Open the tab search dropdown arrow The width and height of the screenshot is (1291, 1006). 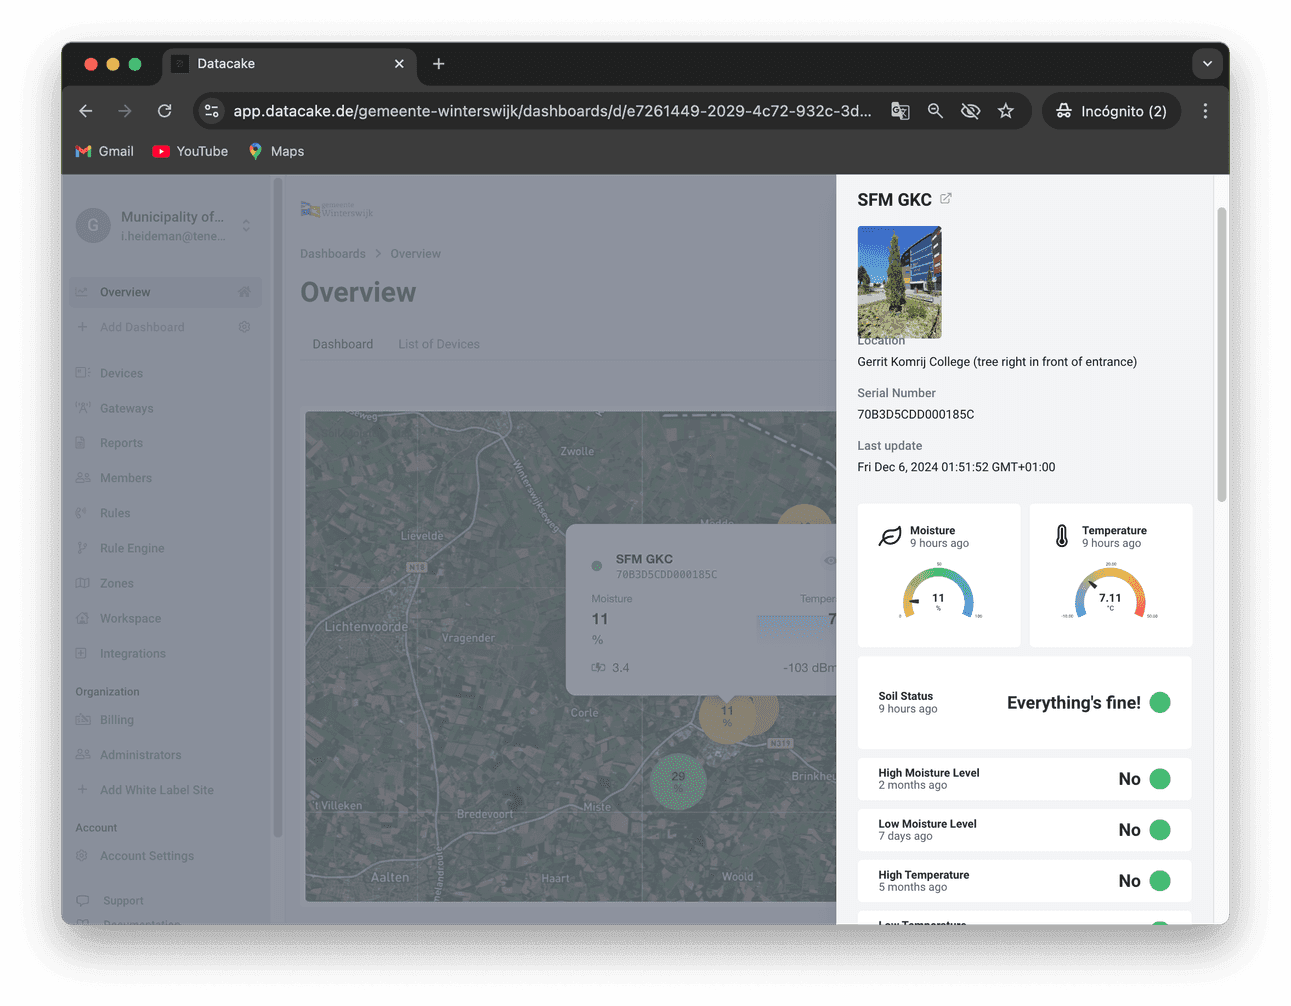(1207, 64)
